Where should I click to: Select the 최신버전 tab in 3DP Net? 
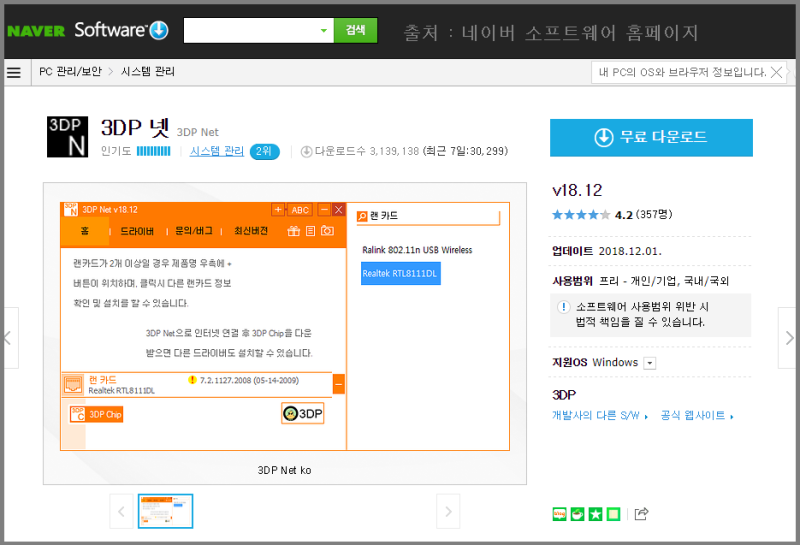tap(251, 231)
